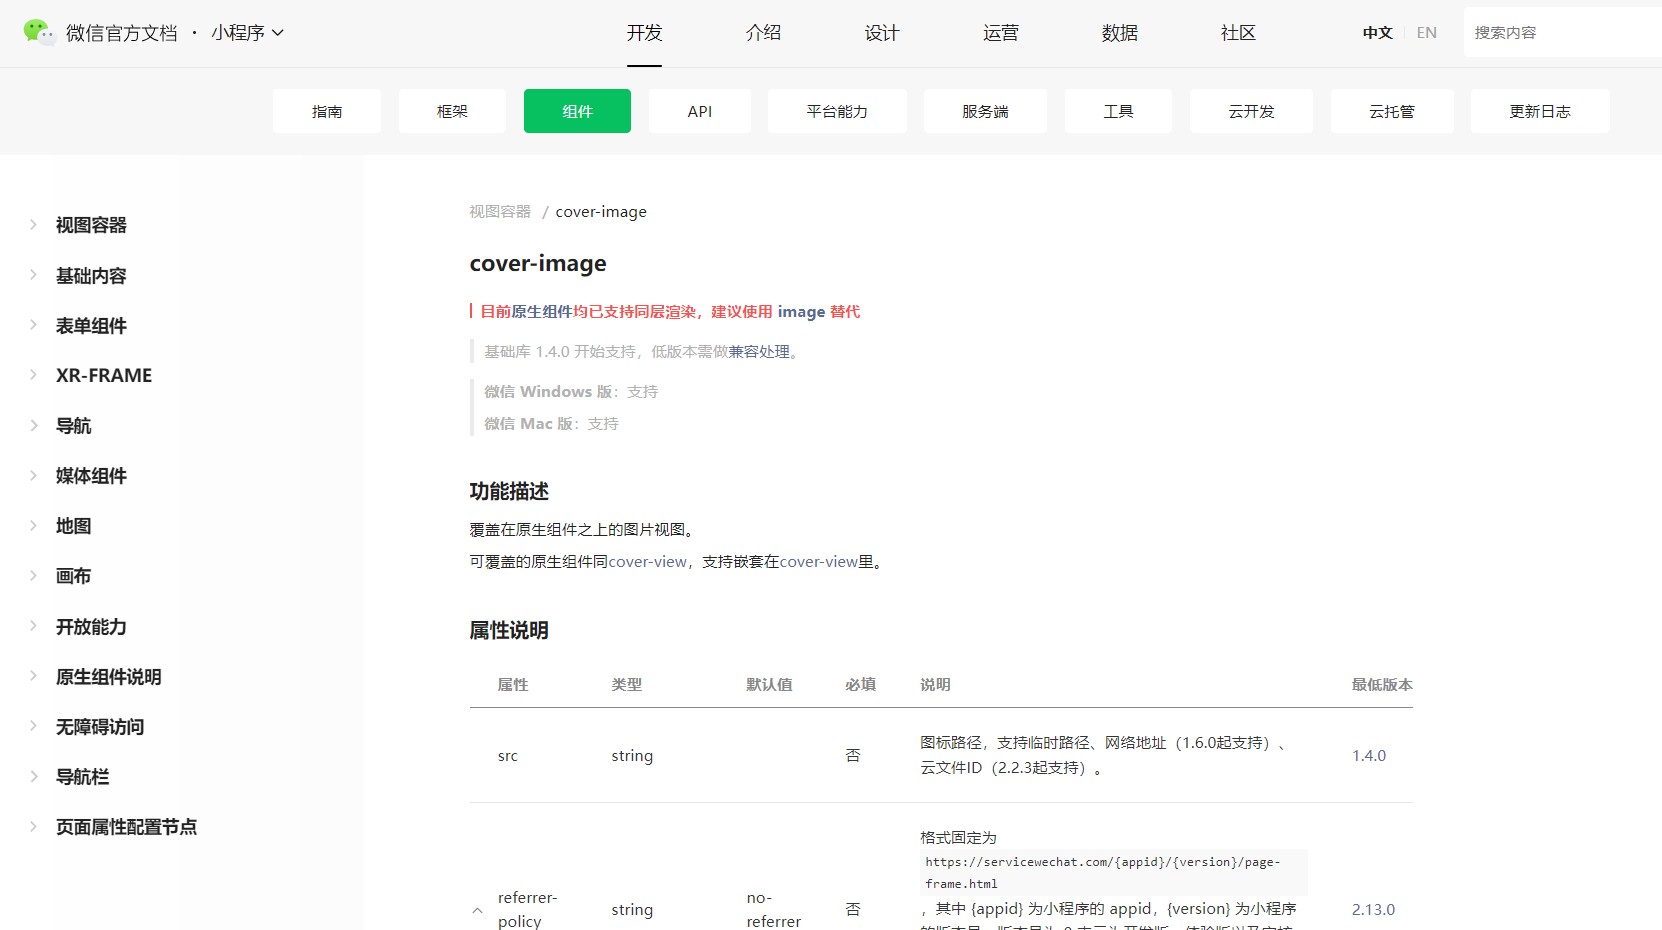Expand the XR-FRAME sidebar section
Screen dimensions: 1662x930
pos(104,375)
